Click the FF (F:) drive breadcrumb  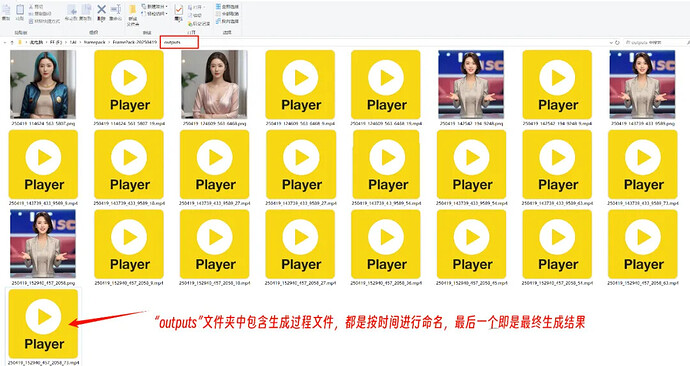(56, 42)
